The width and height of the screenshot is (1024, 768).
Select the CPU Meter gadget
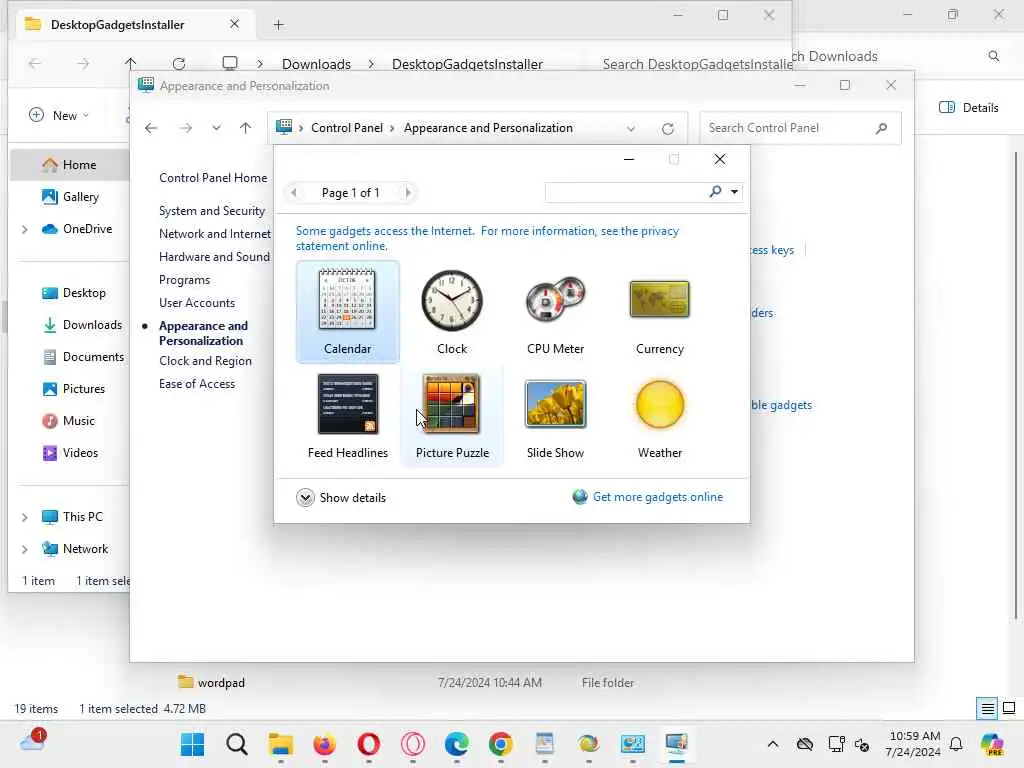tap(556, 312)
